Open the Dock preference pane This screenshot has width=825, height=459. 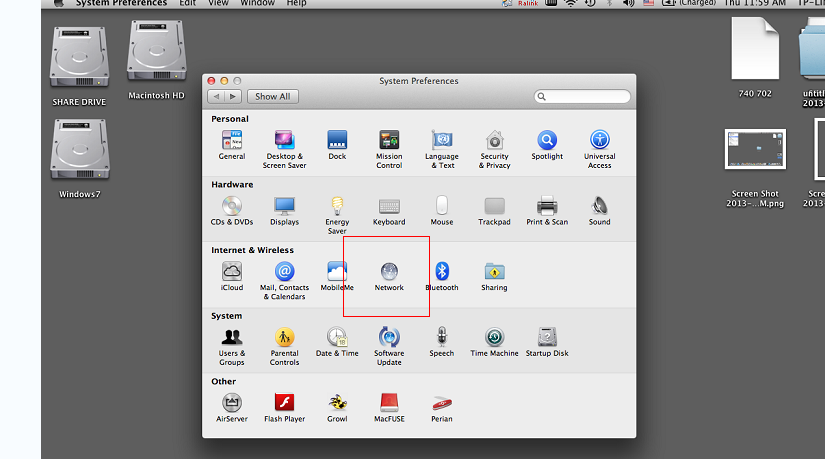pyautogui.click(x=337, y=145)
